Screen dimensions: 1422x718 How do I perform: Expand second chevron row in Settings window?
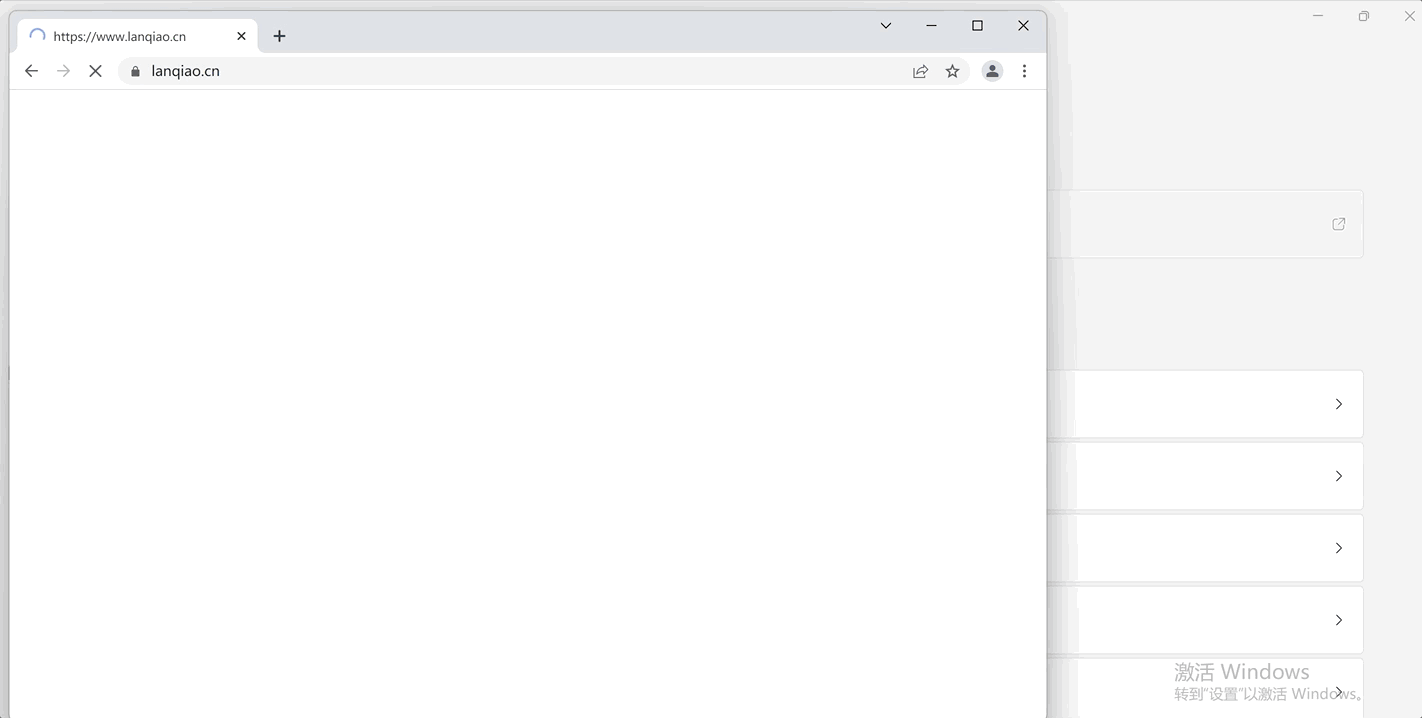coord(1339,476)
